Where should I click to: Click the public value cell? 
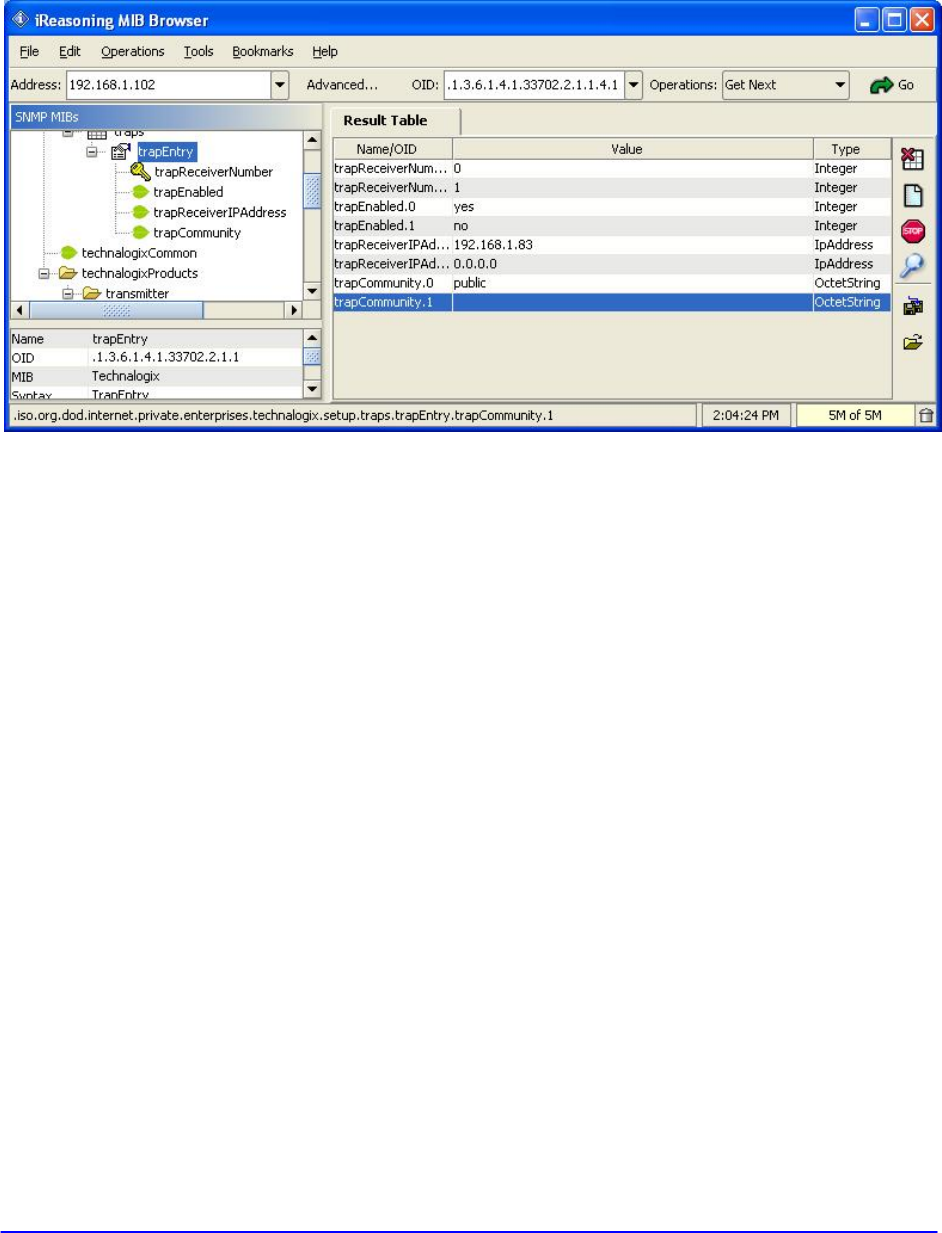point(632,283)
